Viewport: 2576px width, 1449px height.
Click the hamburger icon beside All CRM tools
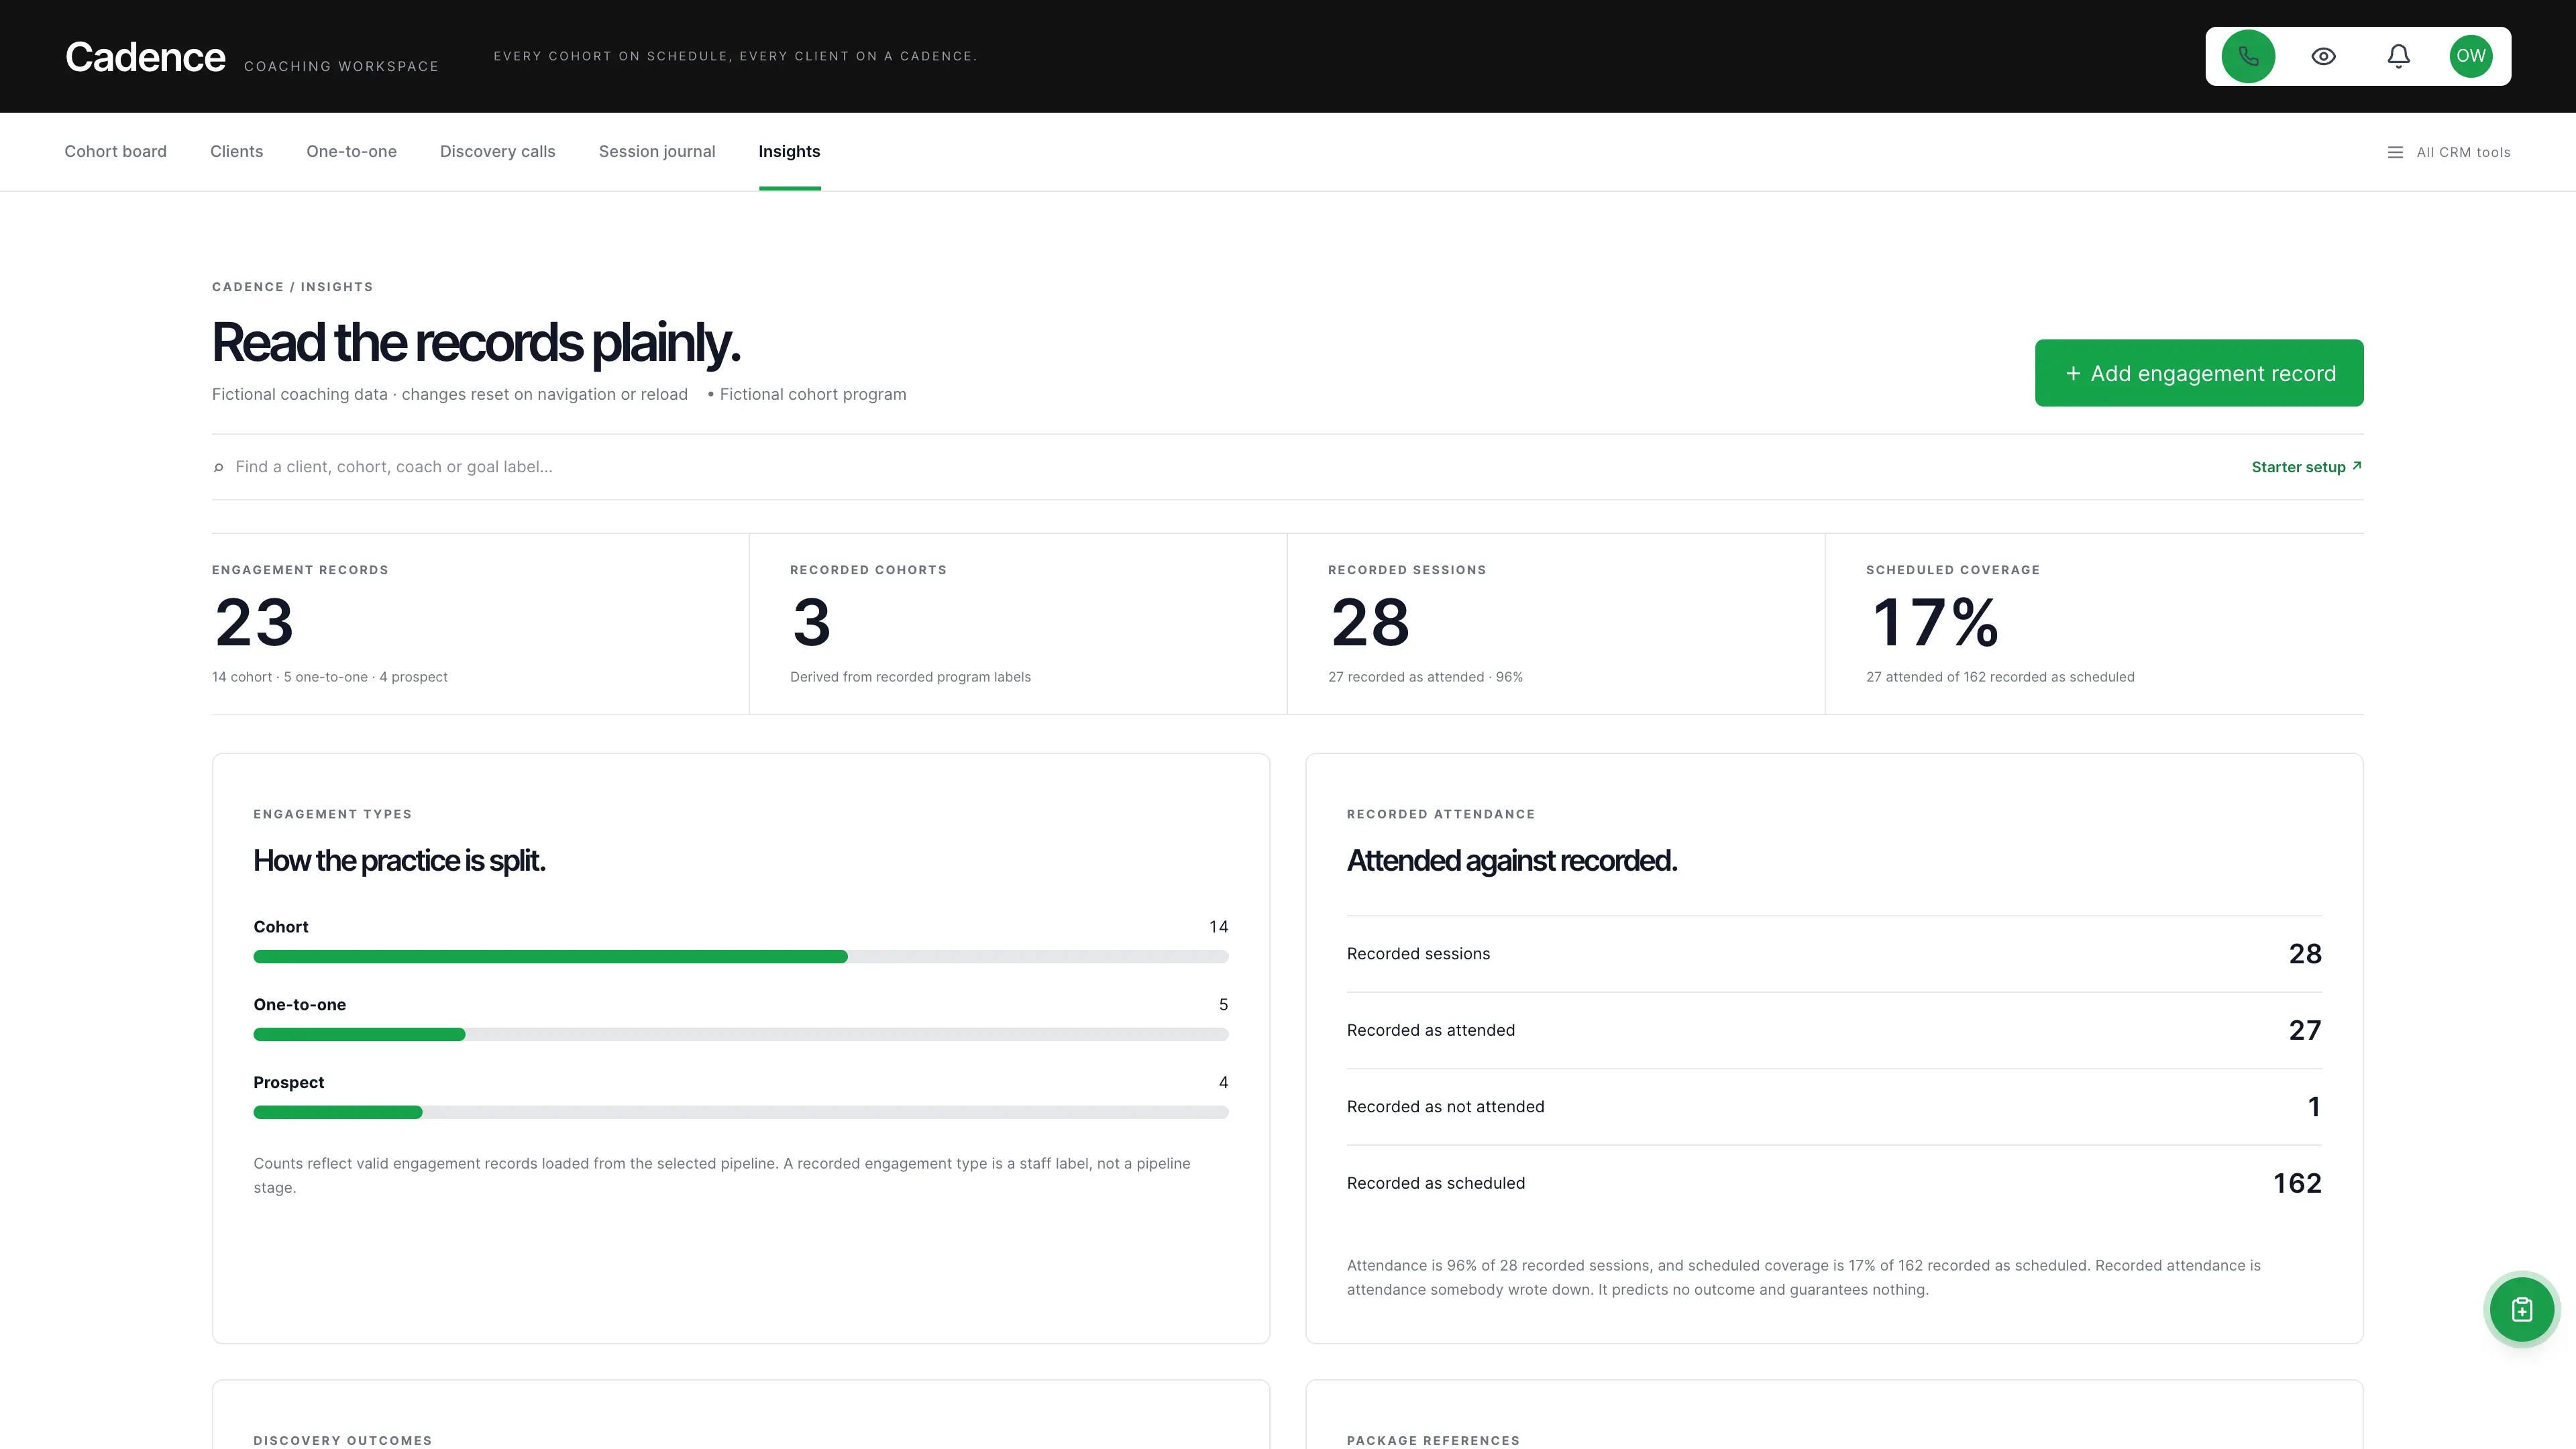tap(2395, 152)
